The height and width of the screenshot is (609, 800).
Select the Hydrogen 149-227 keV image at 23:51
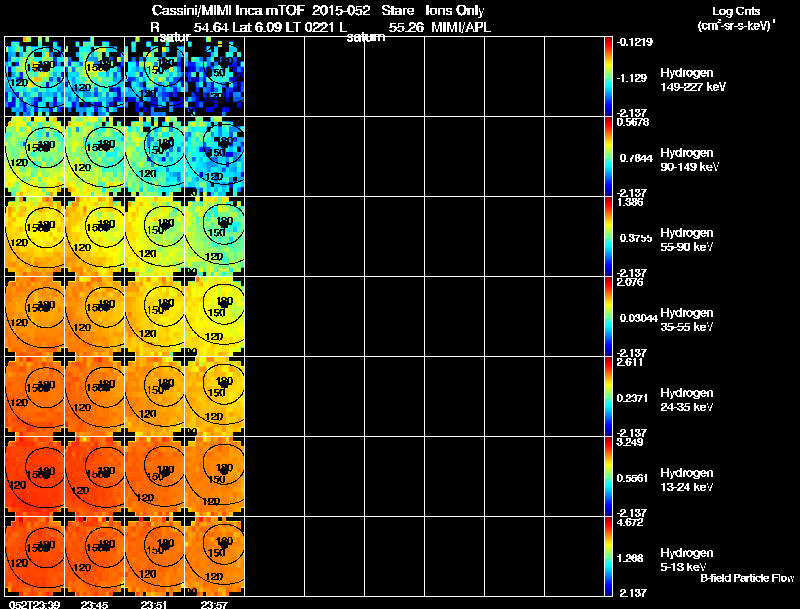click(155, 76)
